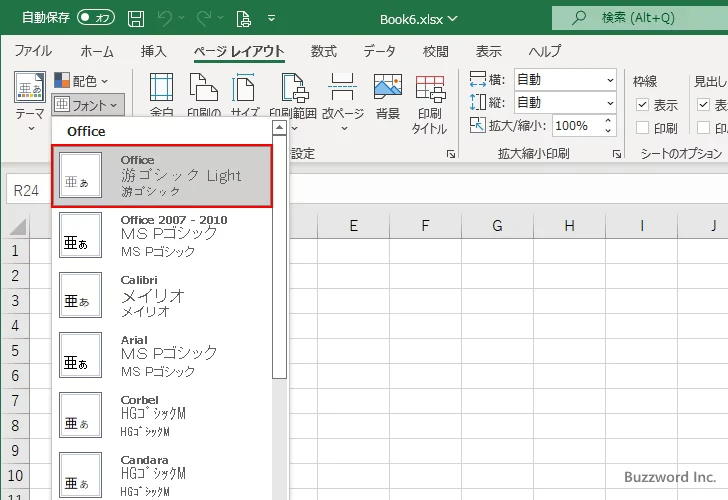Image resolution: width=728 pixels, height=500 pixels.
Task: Click the font list scrollbar thumb
Action: (x=279, y=257)
